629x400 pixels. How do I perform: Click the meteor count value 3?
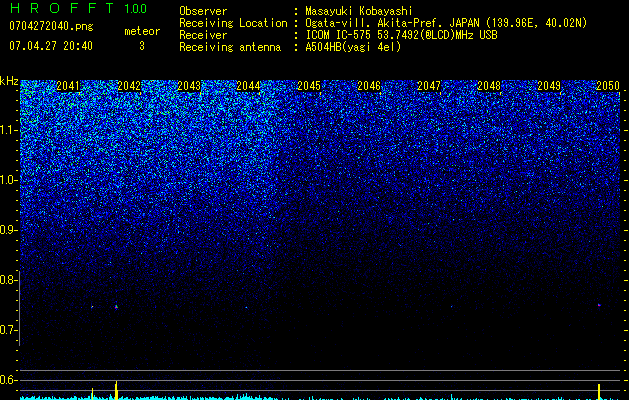point(142,46)
